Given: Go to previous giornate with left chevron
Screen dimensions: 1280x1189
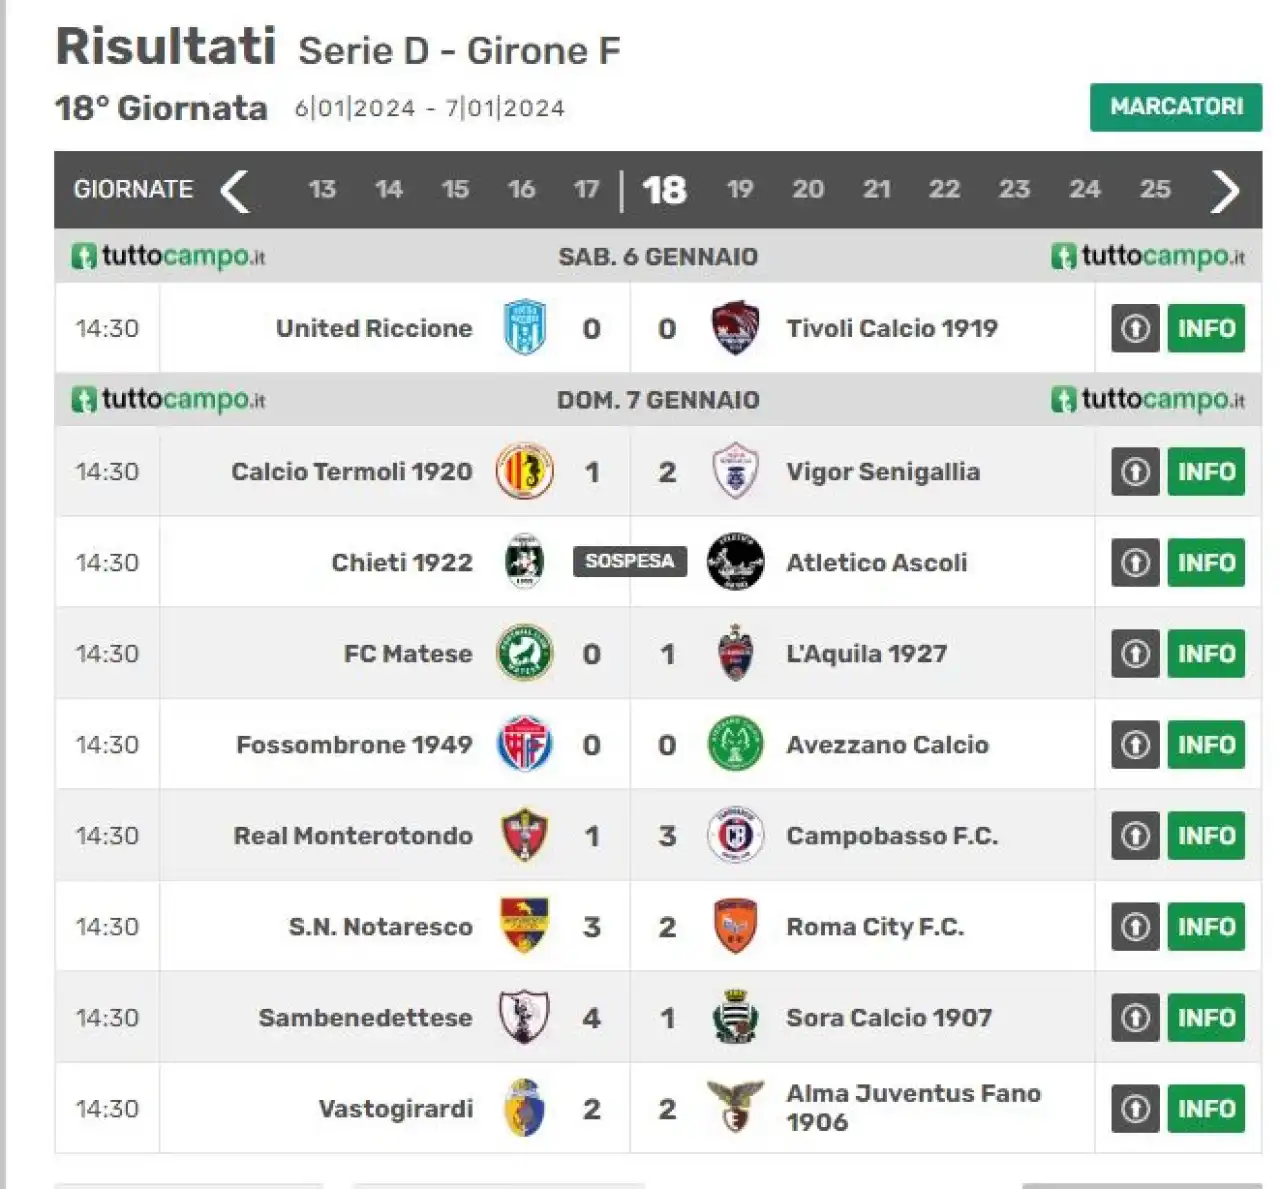Looking at the screenshot, I should pyautogui.click(x=234, y=190).
